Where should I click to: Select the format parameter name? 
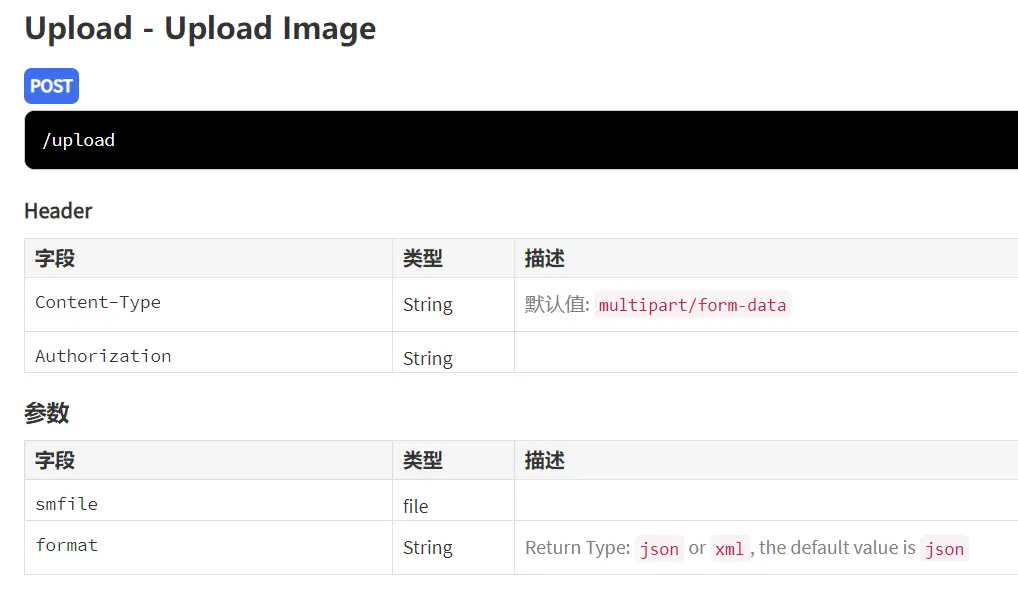pyautogui.click(x=67, y=545)
